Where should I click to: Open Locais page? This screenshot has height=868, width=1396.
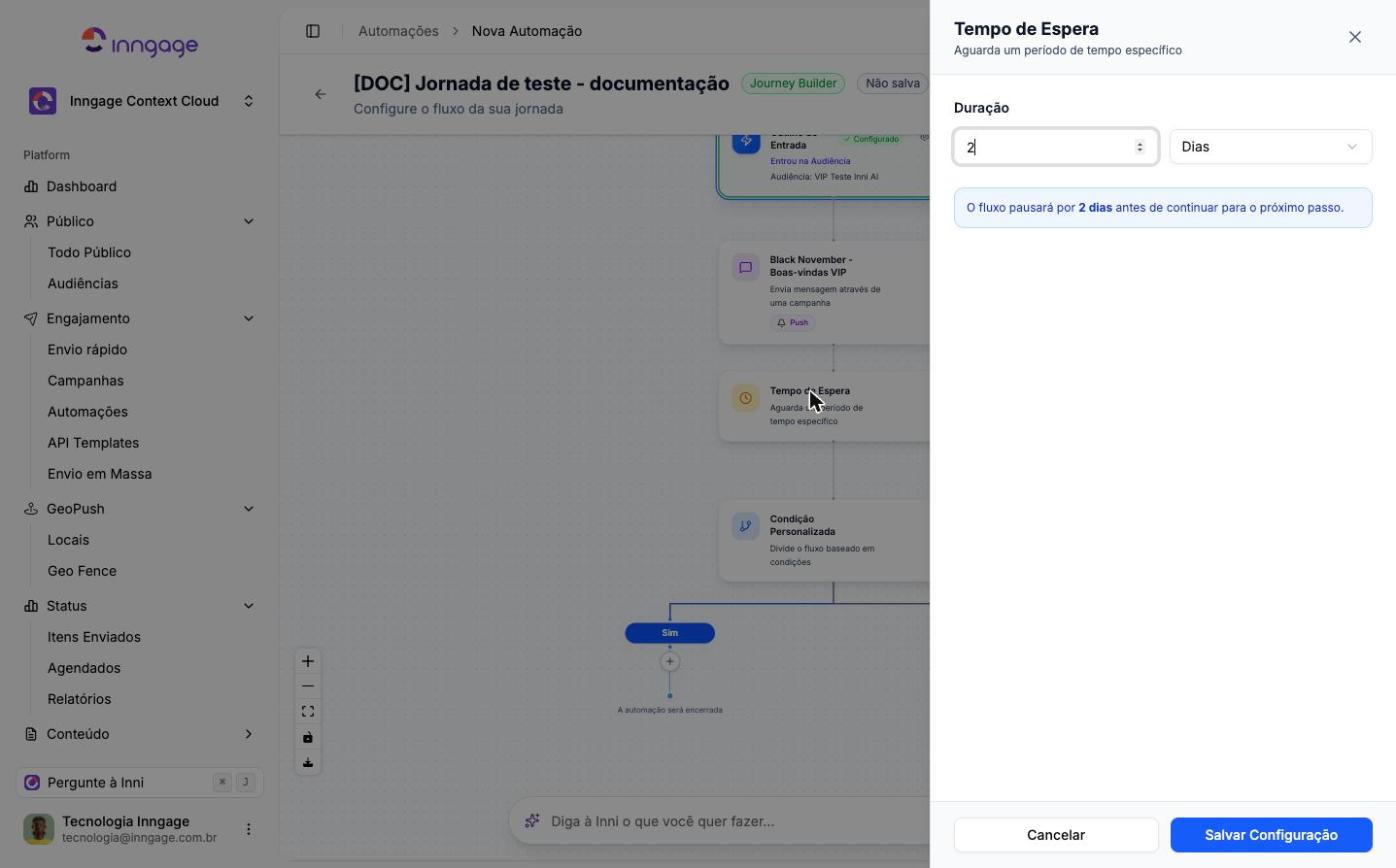tap(68, 539)
